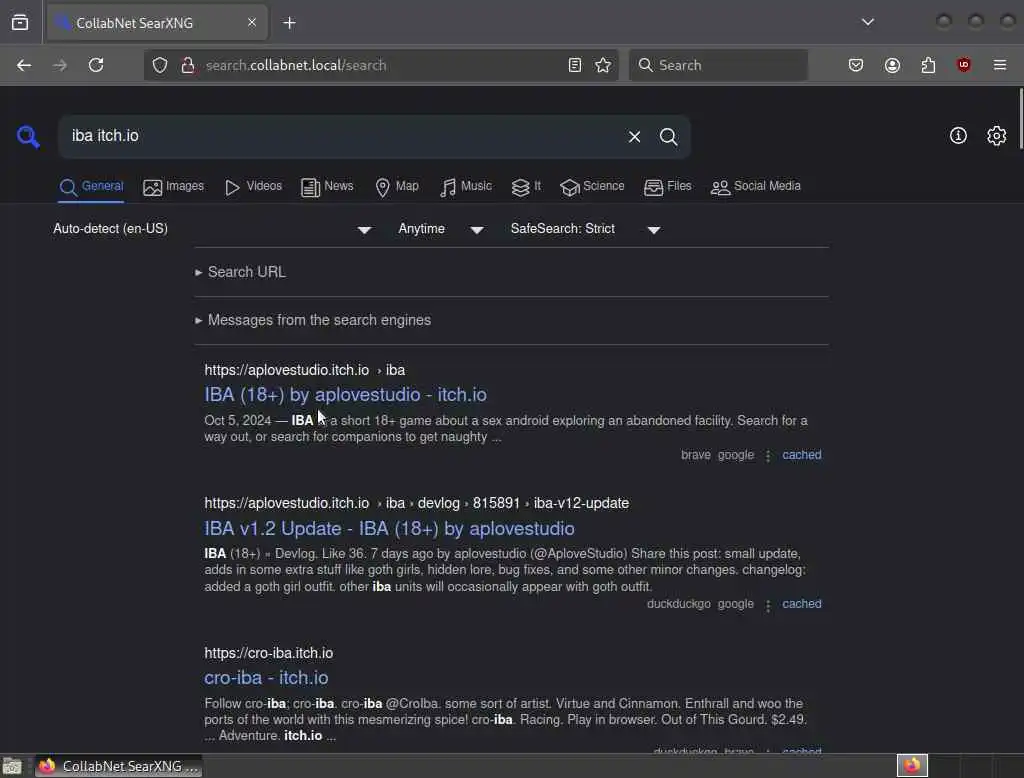Click the page vertical scrollbar
Screen dimensions: 1024x778
1019,120
